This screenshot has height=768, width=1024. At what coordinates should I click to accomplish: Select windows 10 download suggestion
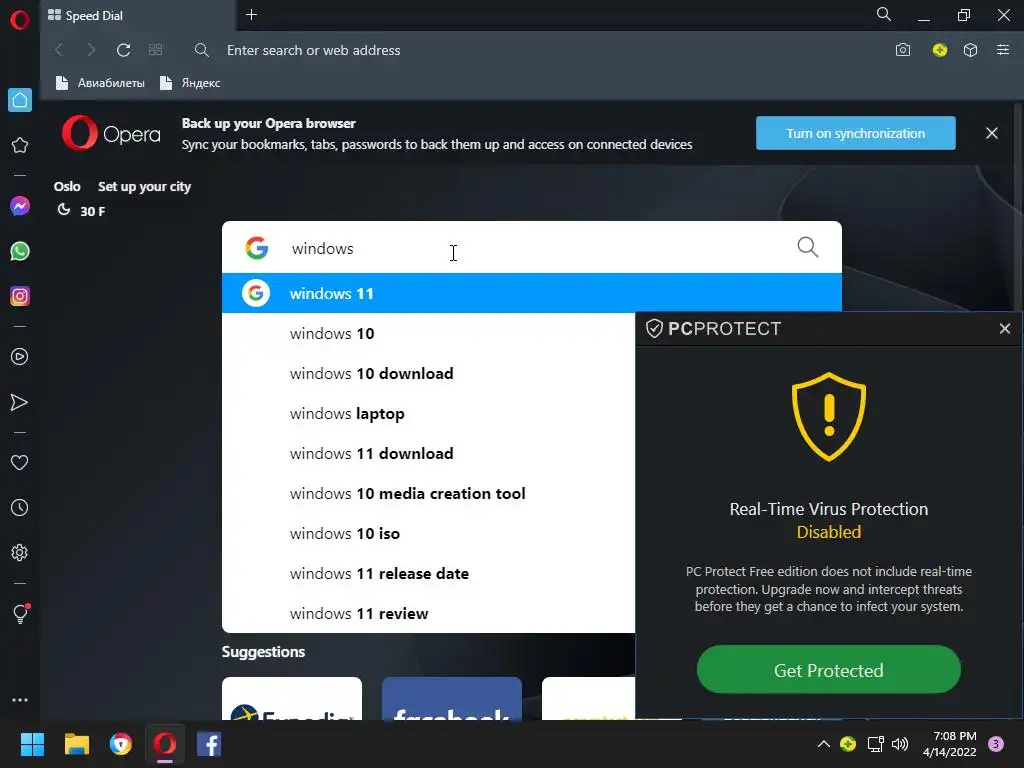tap(428, 374)
